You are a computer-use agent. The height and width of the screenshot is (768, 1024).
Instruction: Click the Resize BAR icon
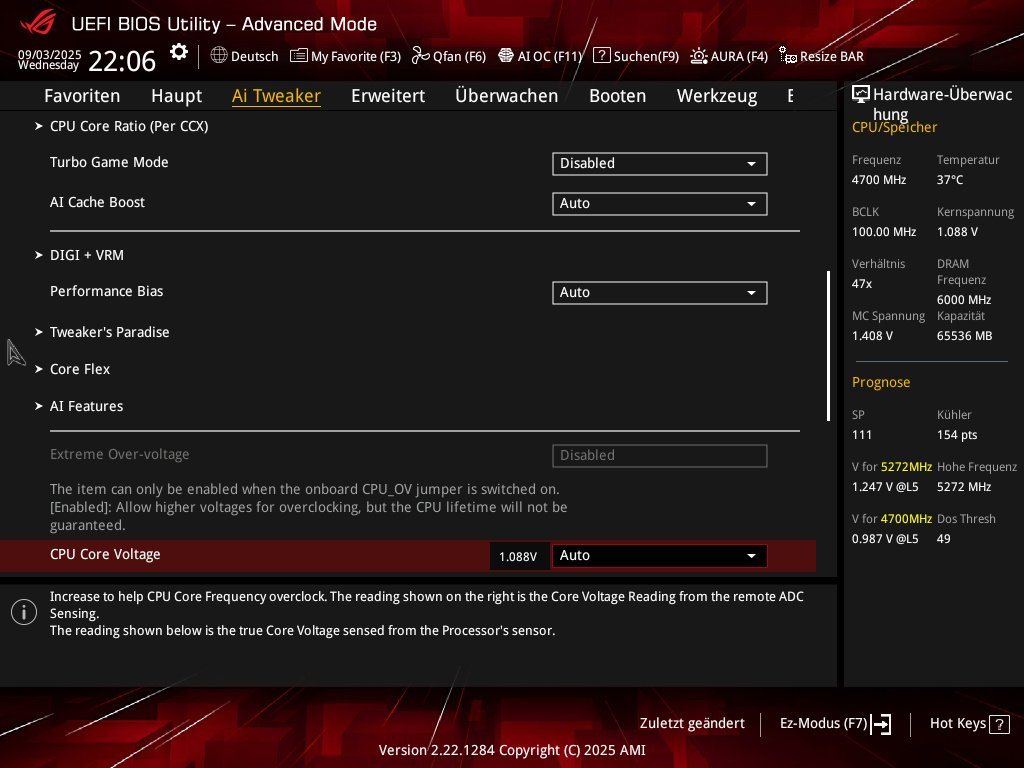coord(788,56)
